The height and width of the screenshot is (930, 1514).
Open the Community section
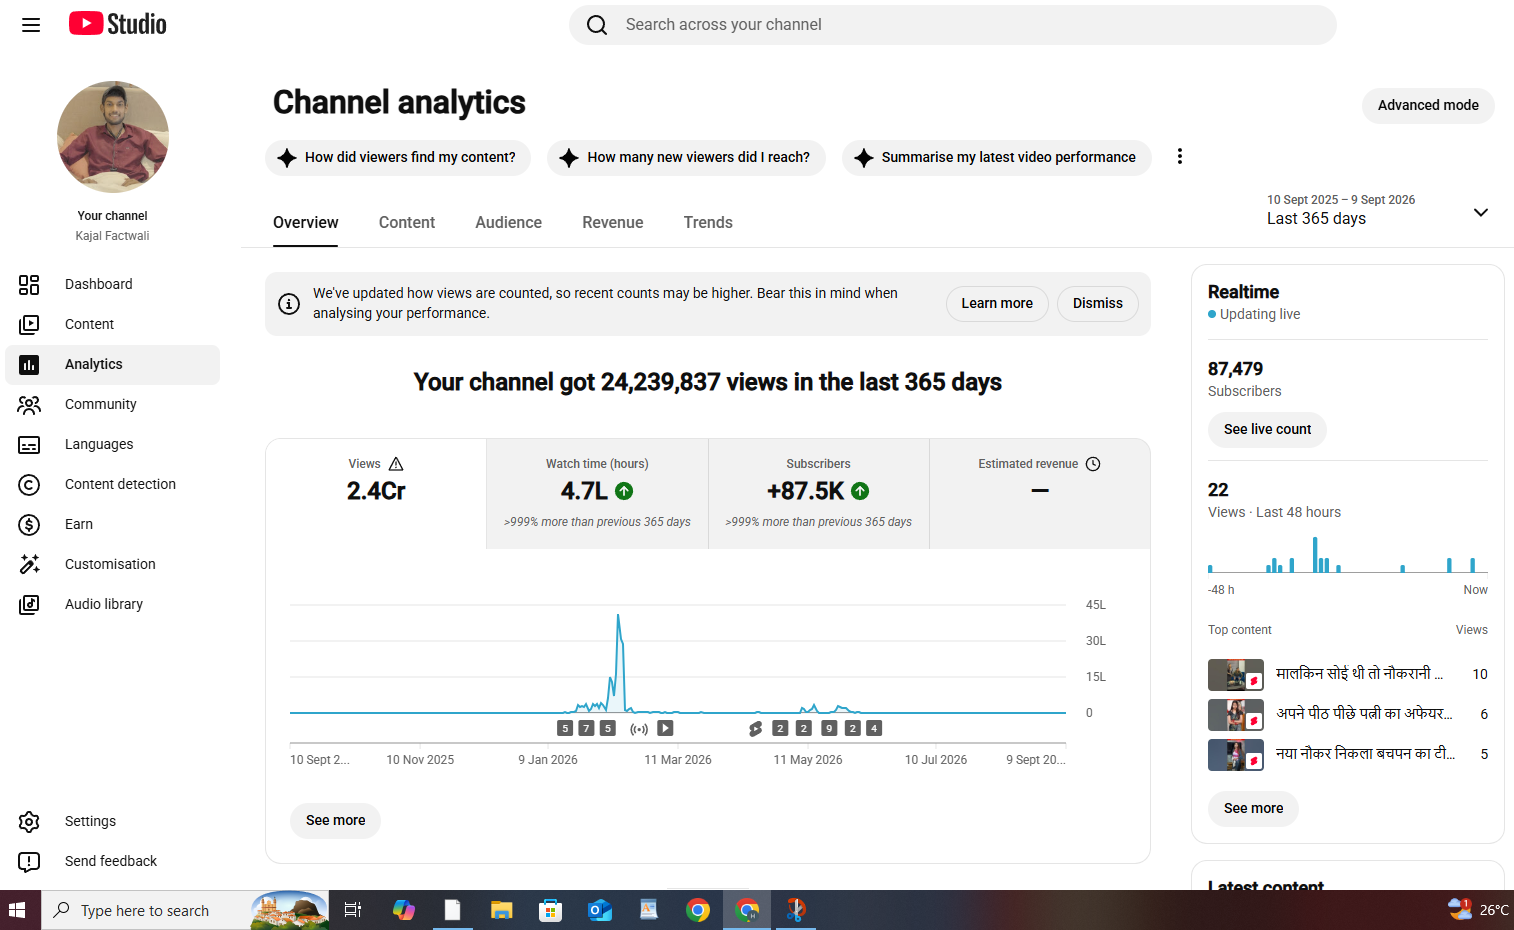point(112,404)
